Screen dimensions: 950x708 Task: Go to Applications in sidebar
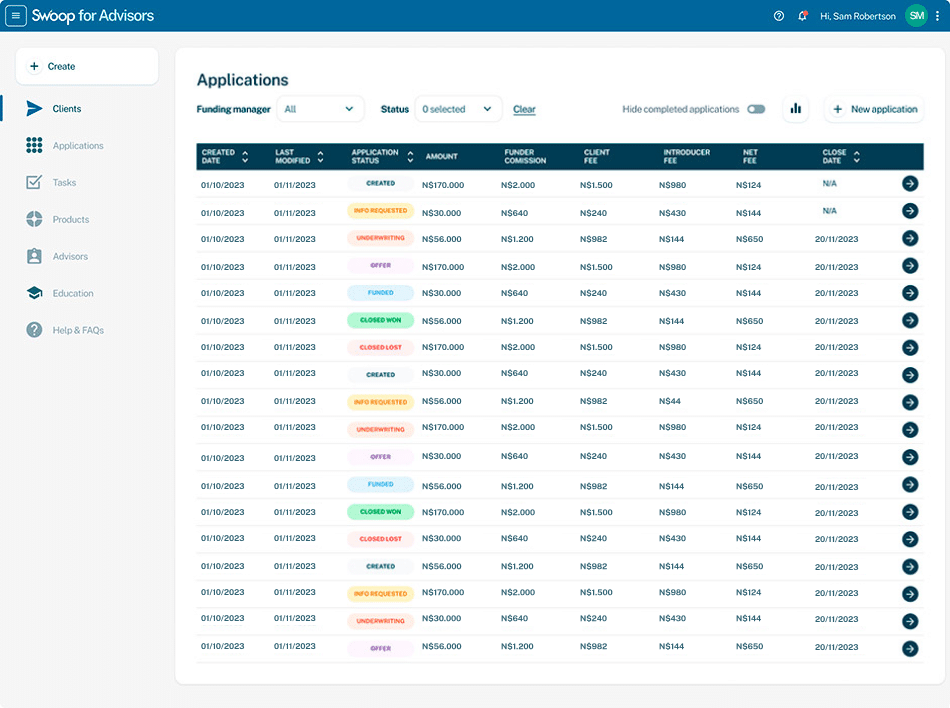77,146
